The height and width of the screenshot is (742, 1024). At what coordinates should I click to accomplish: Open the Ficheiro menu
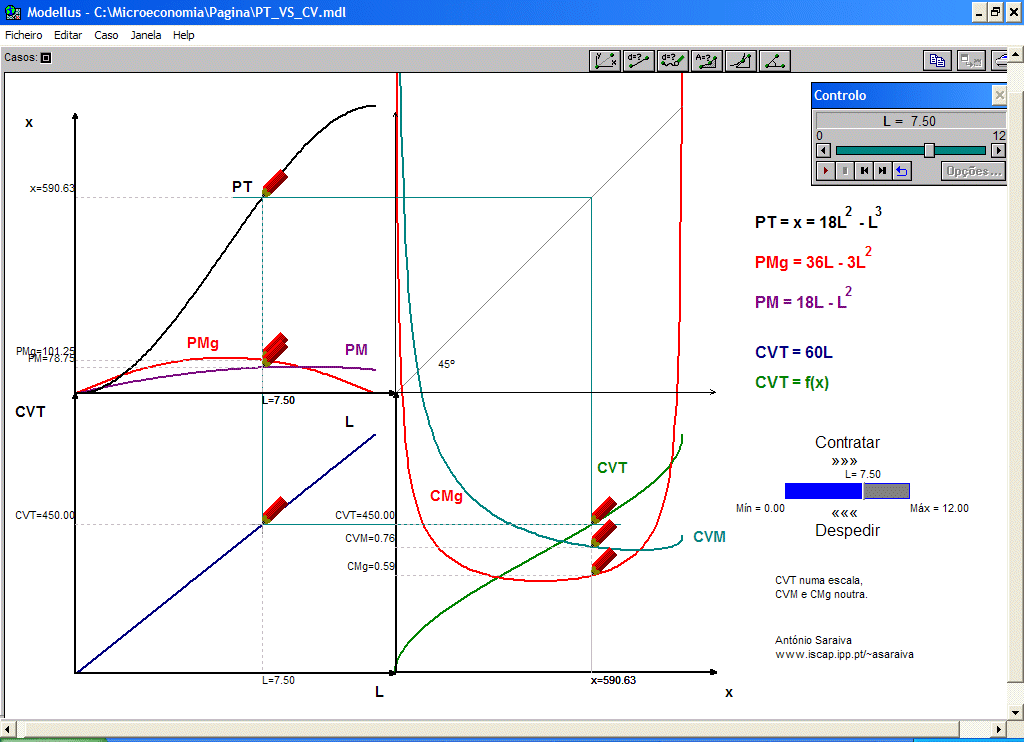tap(24, 35)
